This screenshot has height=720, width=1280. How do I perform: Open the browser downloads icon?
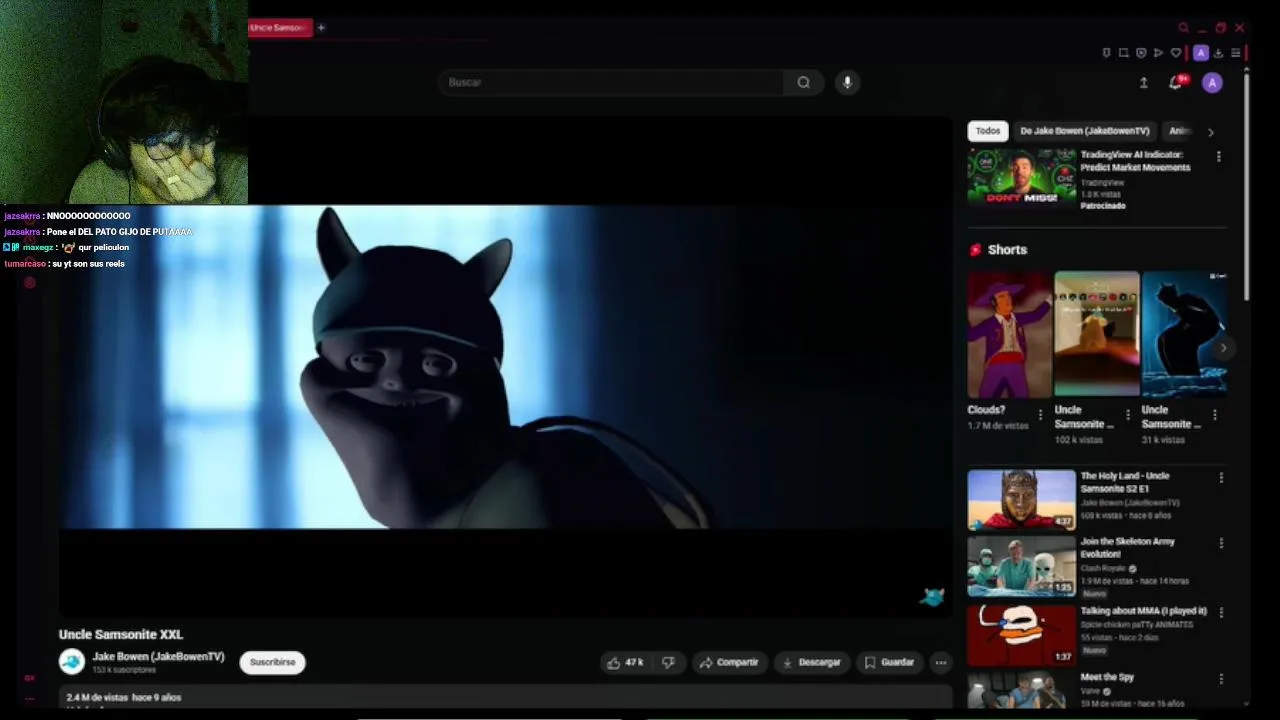pyautogui.click(x=1218, y=53)
